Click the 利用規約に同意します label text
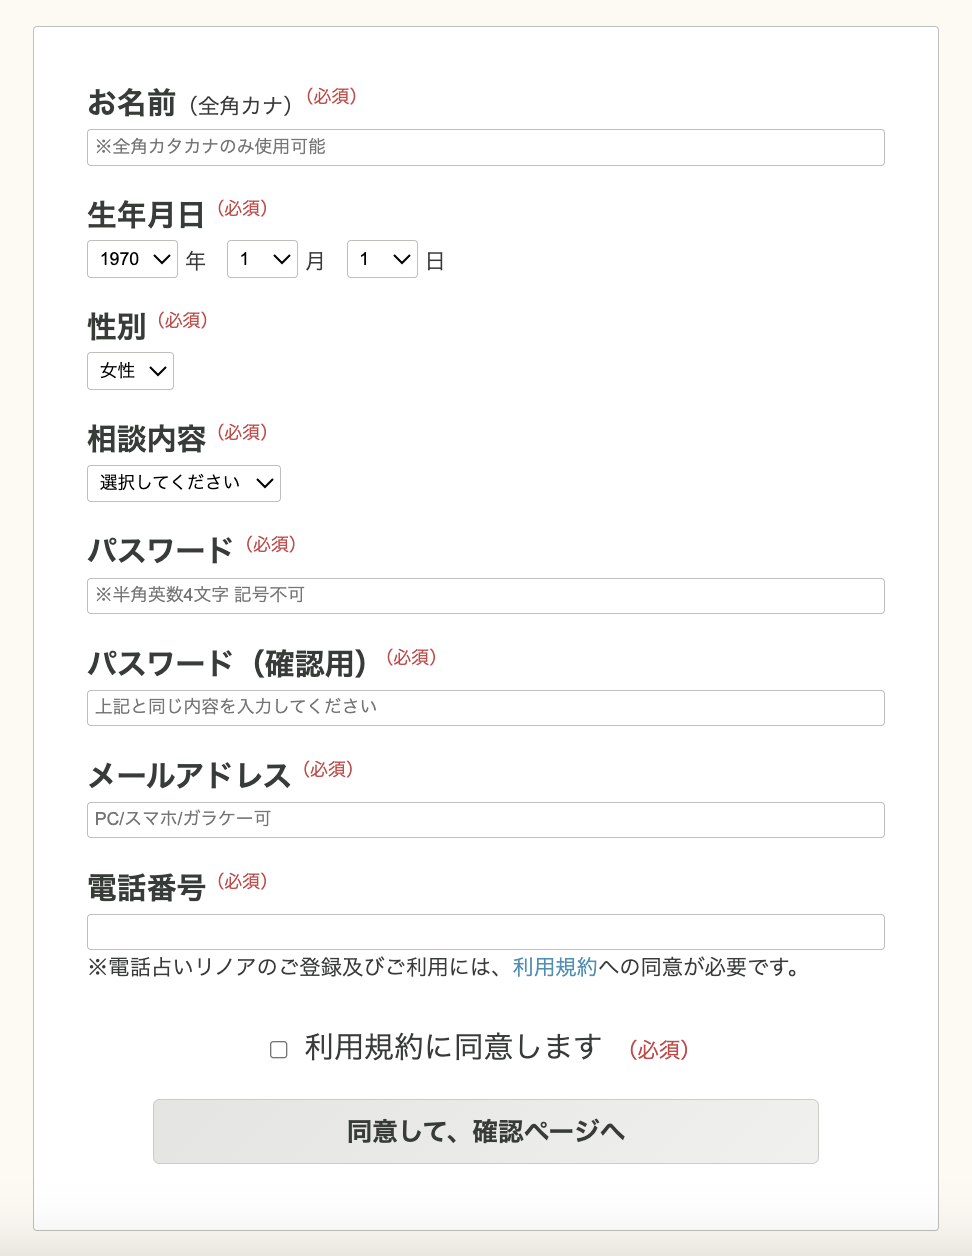The image size is (972, 1256). coord(453,1047)
